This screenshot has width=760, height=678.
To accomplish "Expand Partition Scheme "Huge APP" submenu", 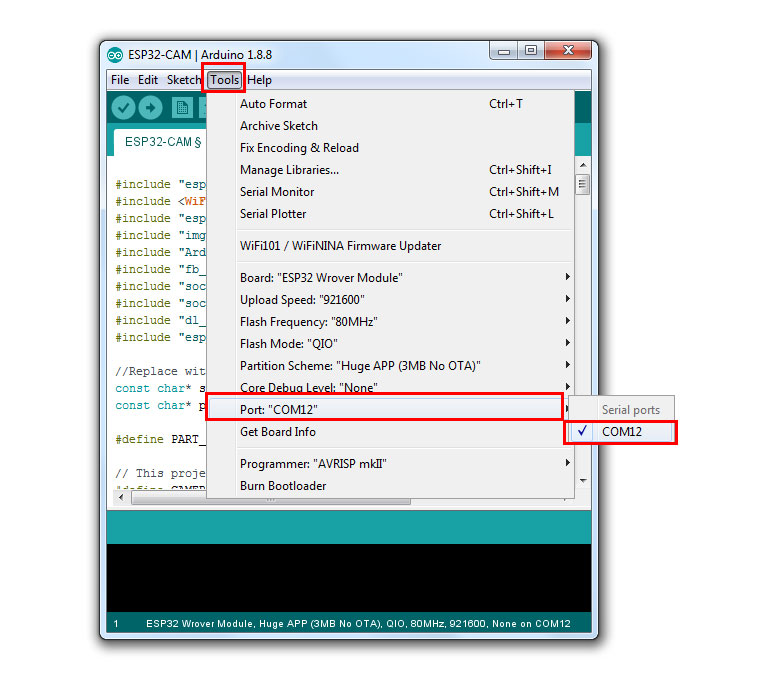I will (390, 366).
